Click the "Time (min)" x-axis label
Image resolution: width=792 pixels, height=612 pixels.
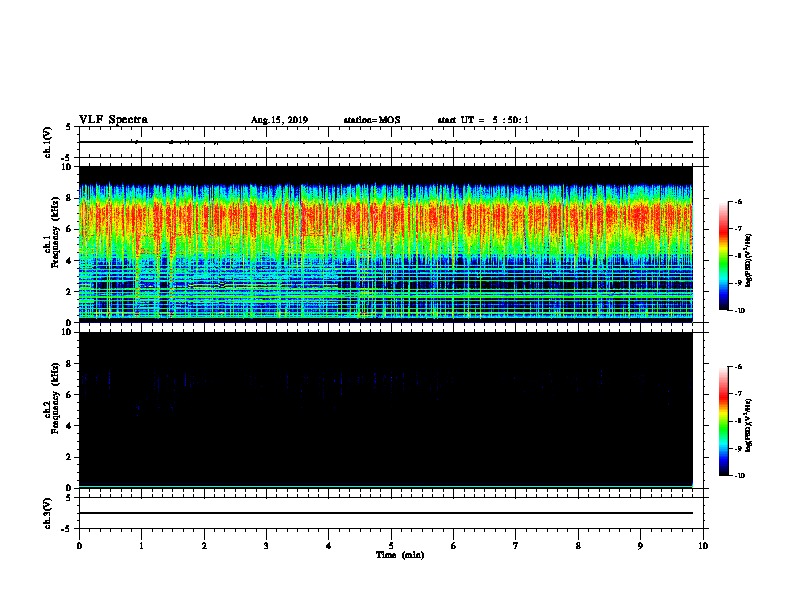click(x=400, y=555)
